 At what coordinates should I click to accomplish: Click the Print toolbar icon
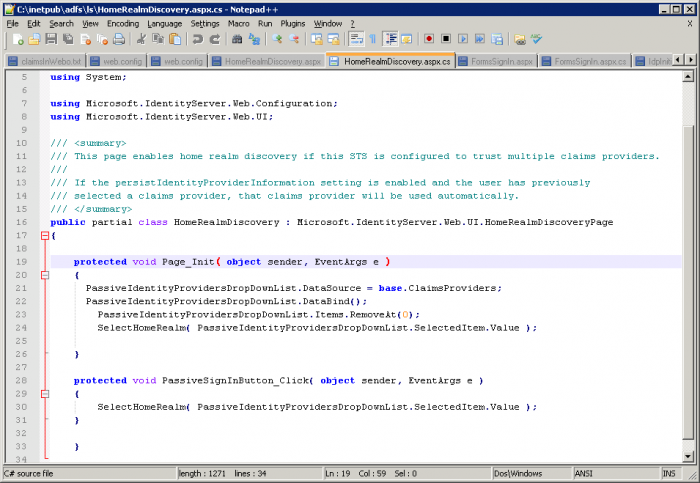[118, 39]
